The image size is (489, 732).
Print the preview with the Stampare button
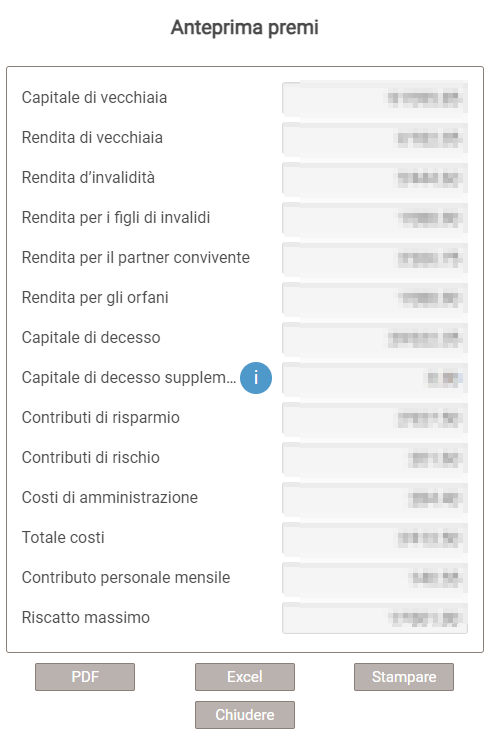(404, 677)
